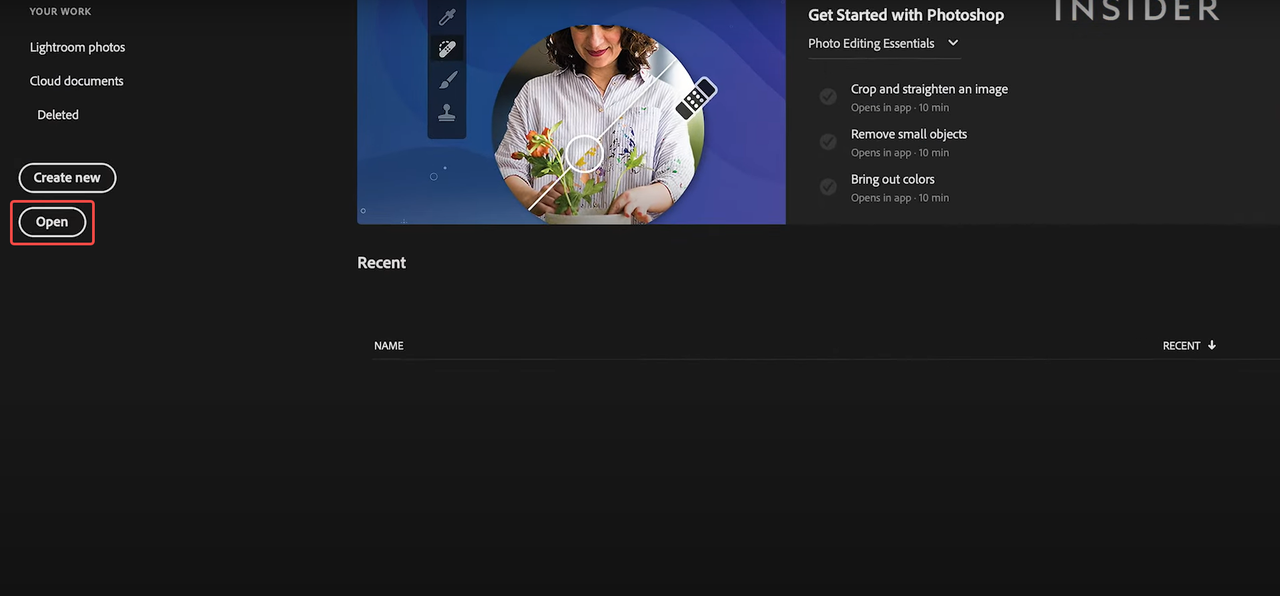Open Lightroom photos in sidebar
Image resolution: width=1280 pixels, height=596 pixels.
pos(77,47)
